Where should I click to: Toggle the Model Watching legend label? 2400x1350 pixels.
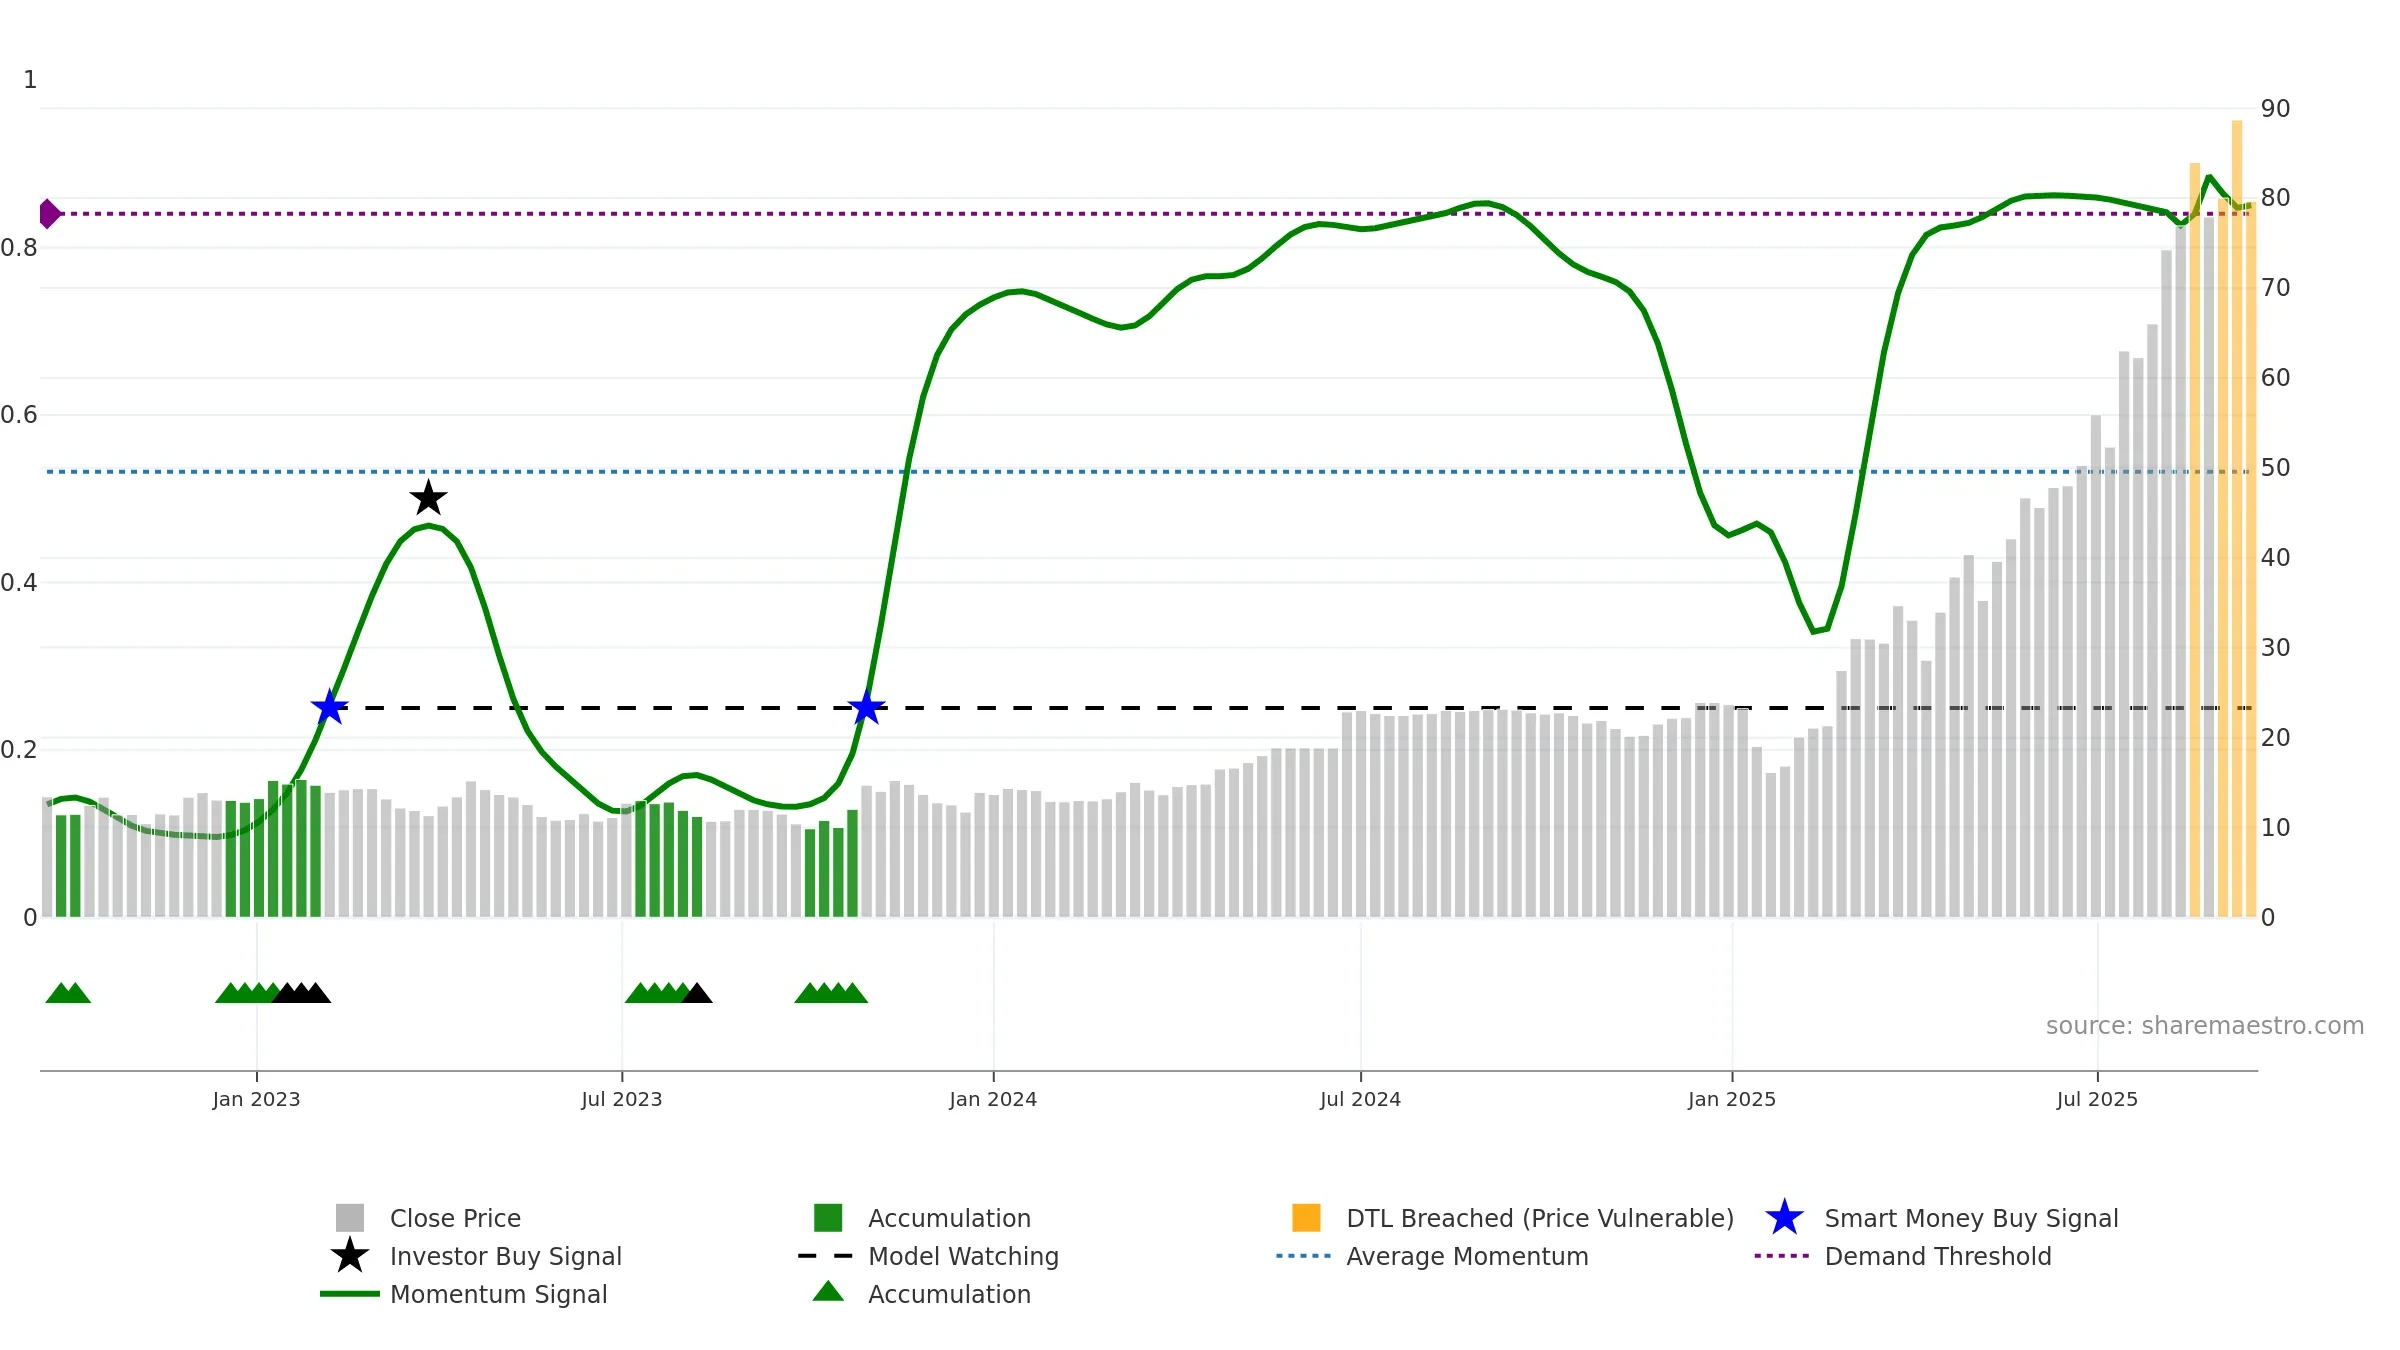click(x=963, y=1257)
